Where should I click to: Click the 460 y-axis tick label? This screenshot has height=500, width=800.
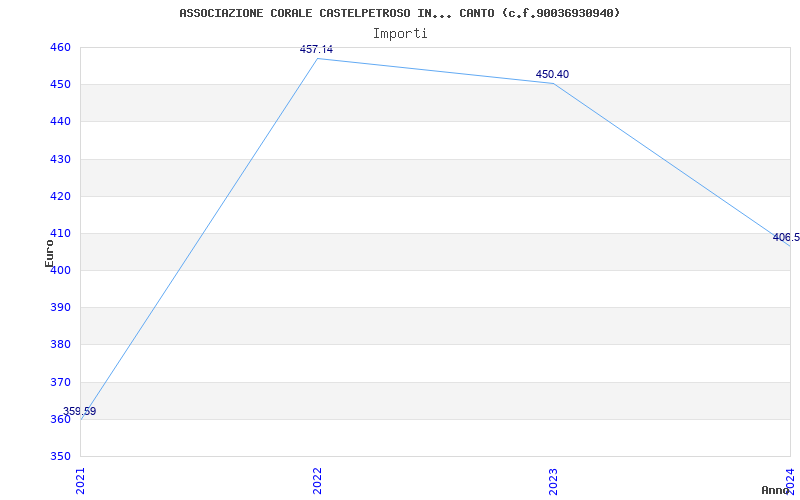(60, 47)
